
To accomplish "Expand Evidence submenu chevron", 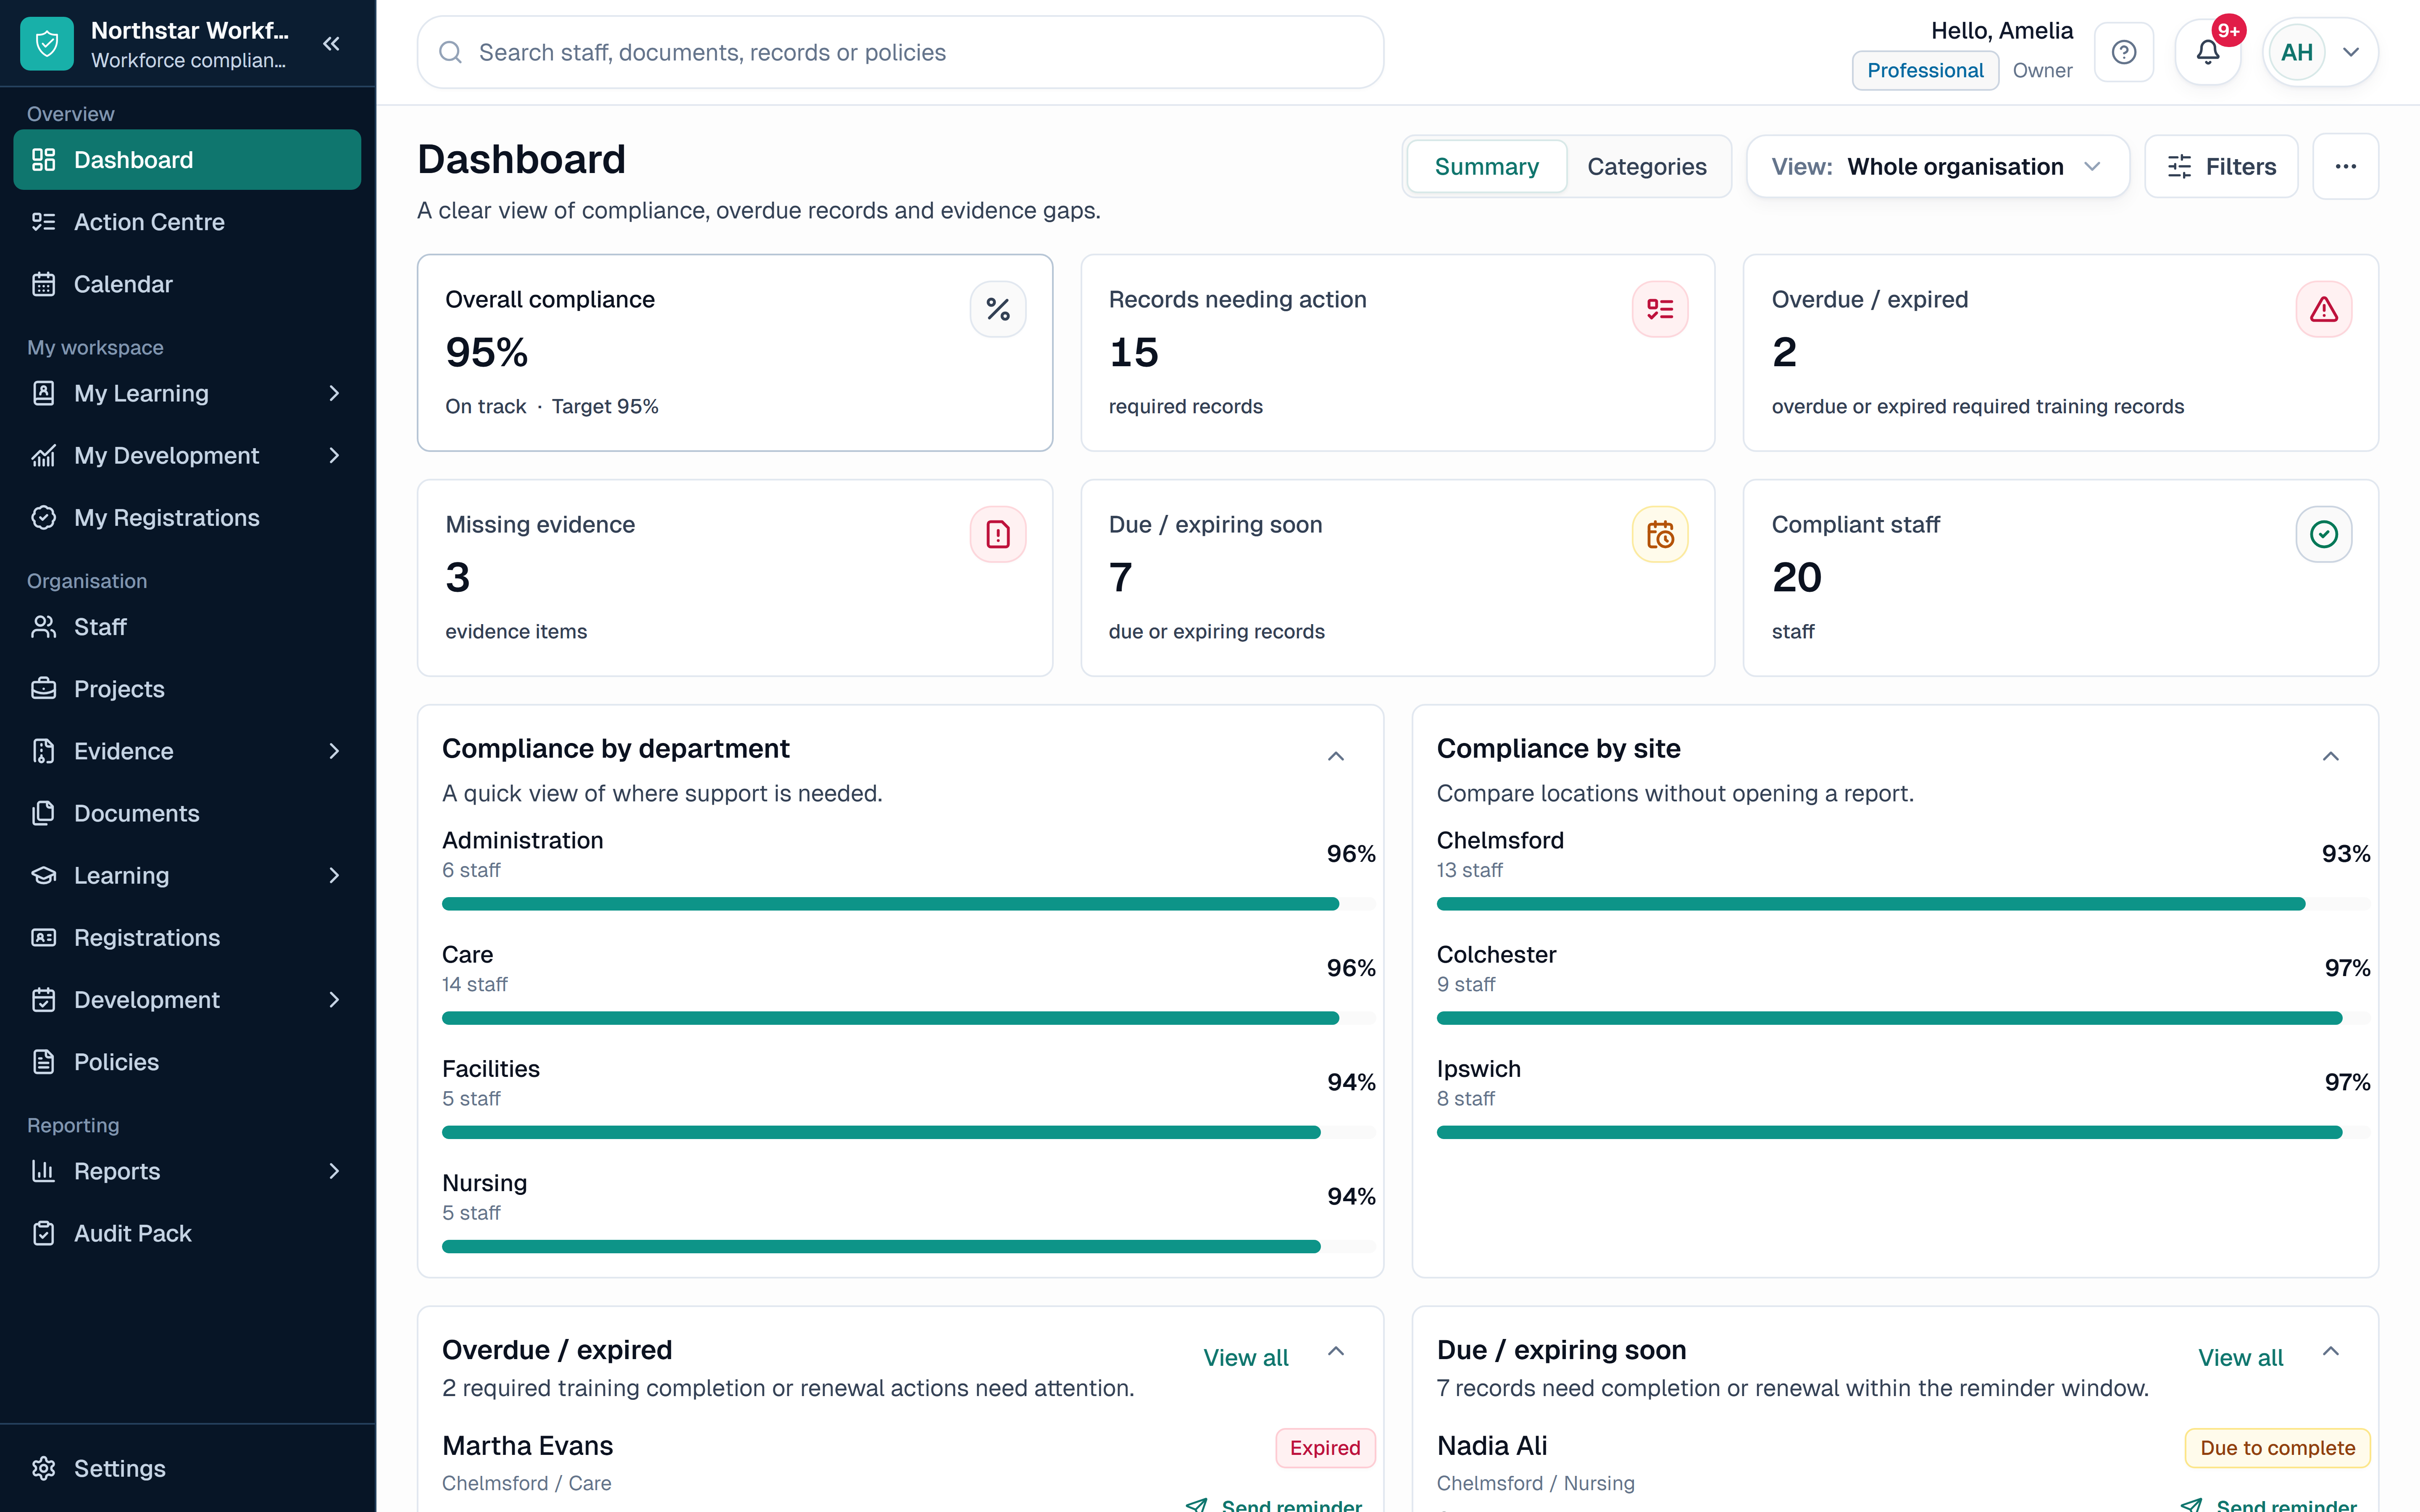I will 334,751.
